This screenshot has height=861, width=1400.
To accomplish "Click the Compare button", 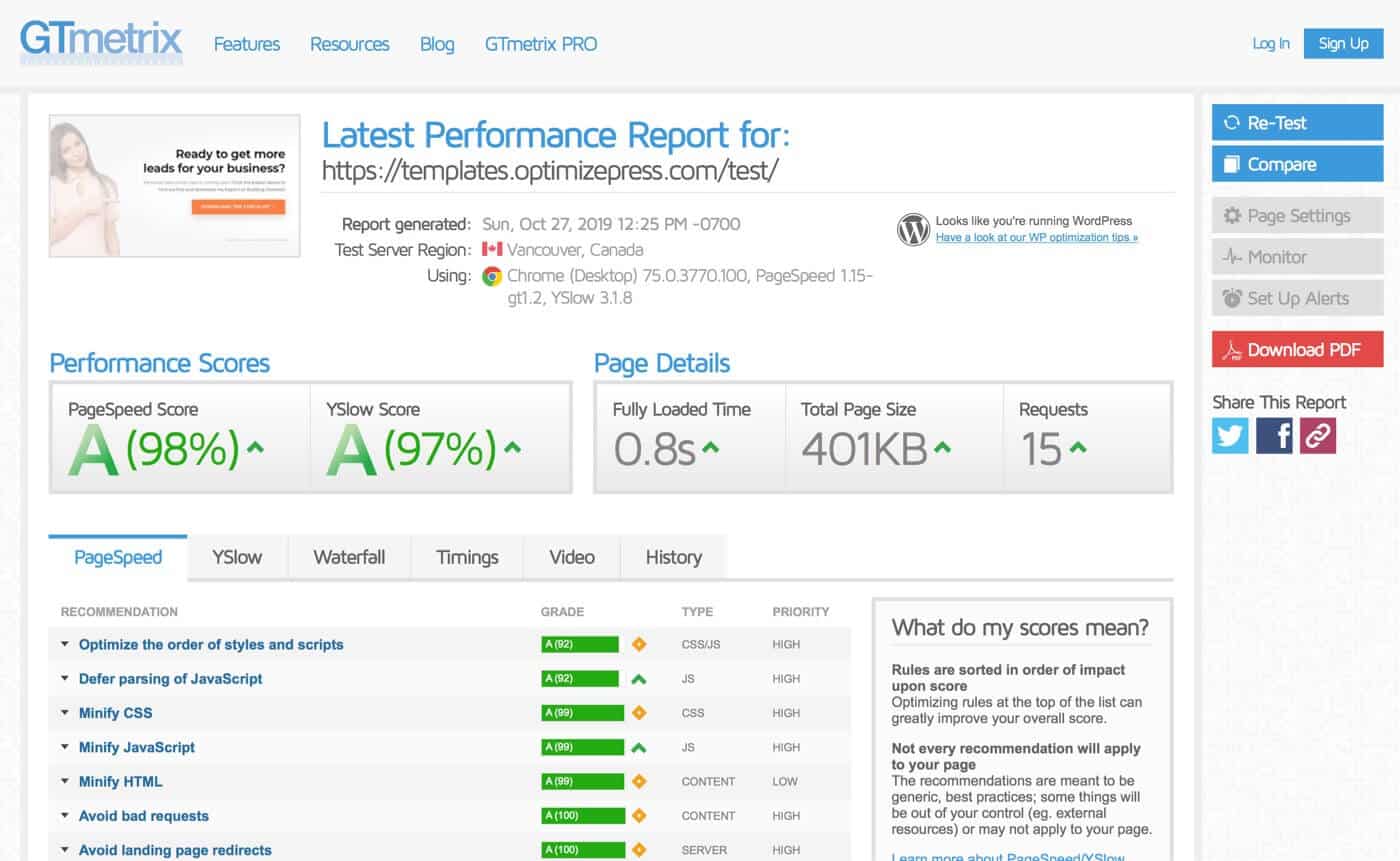I will pos(1298,164).
